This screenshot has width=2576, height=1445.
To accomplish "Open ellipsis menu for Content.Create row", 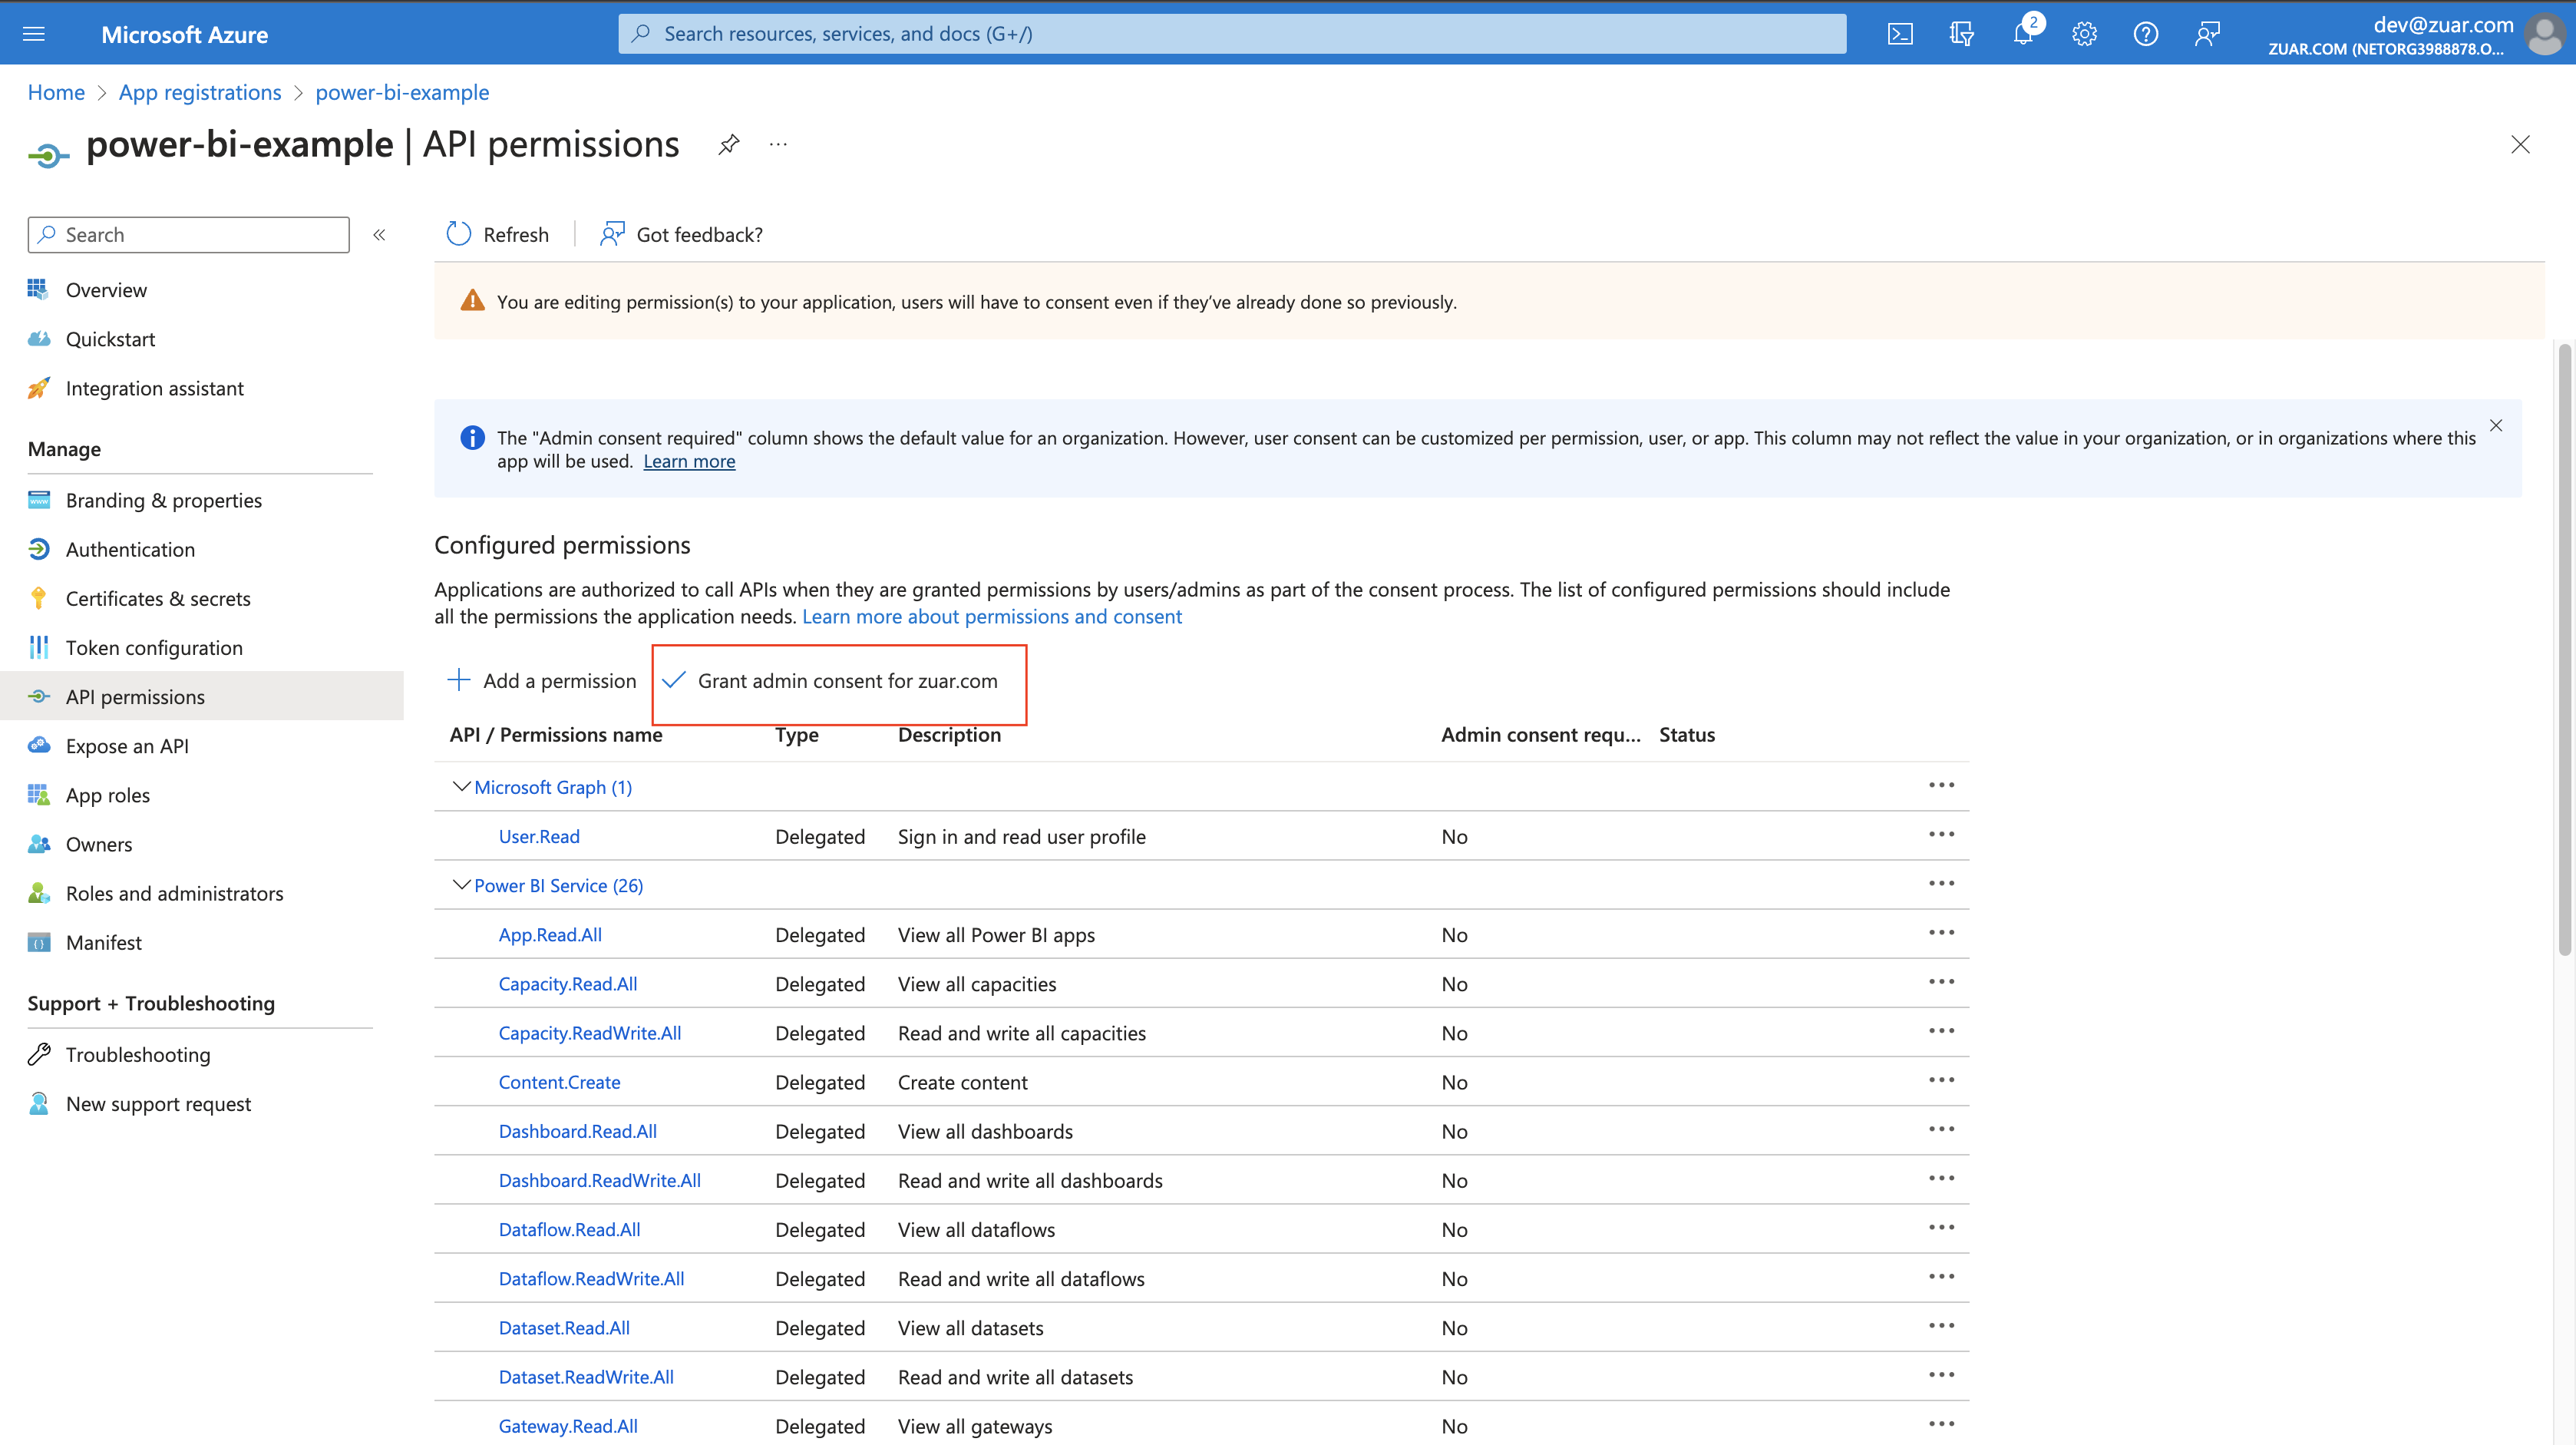I will pyautogui.click(x=1941, y=1080).
